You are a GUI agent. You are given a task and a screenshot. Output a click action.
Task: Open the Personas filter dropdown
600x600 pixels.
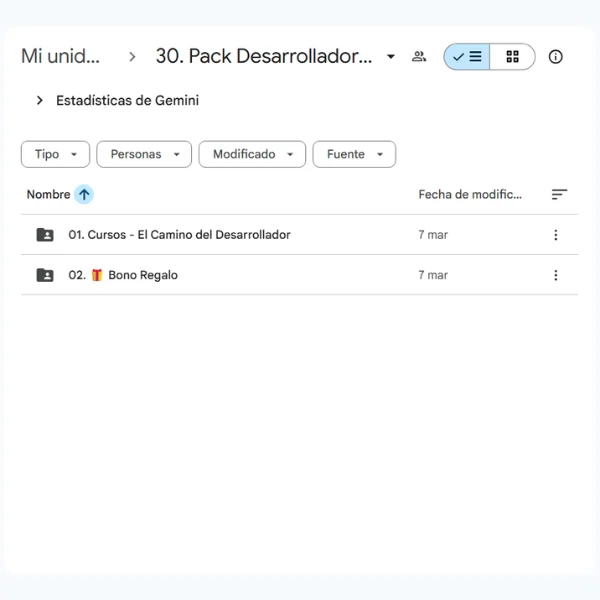point(144,154)
